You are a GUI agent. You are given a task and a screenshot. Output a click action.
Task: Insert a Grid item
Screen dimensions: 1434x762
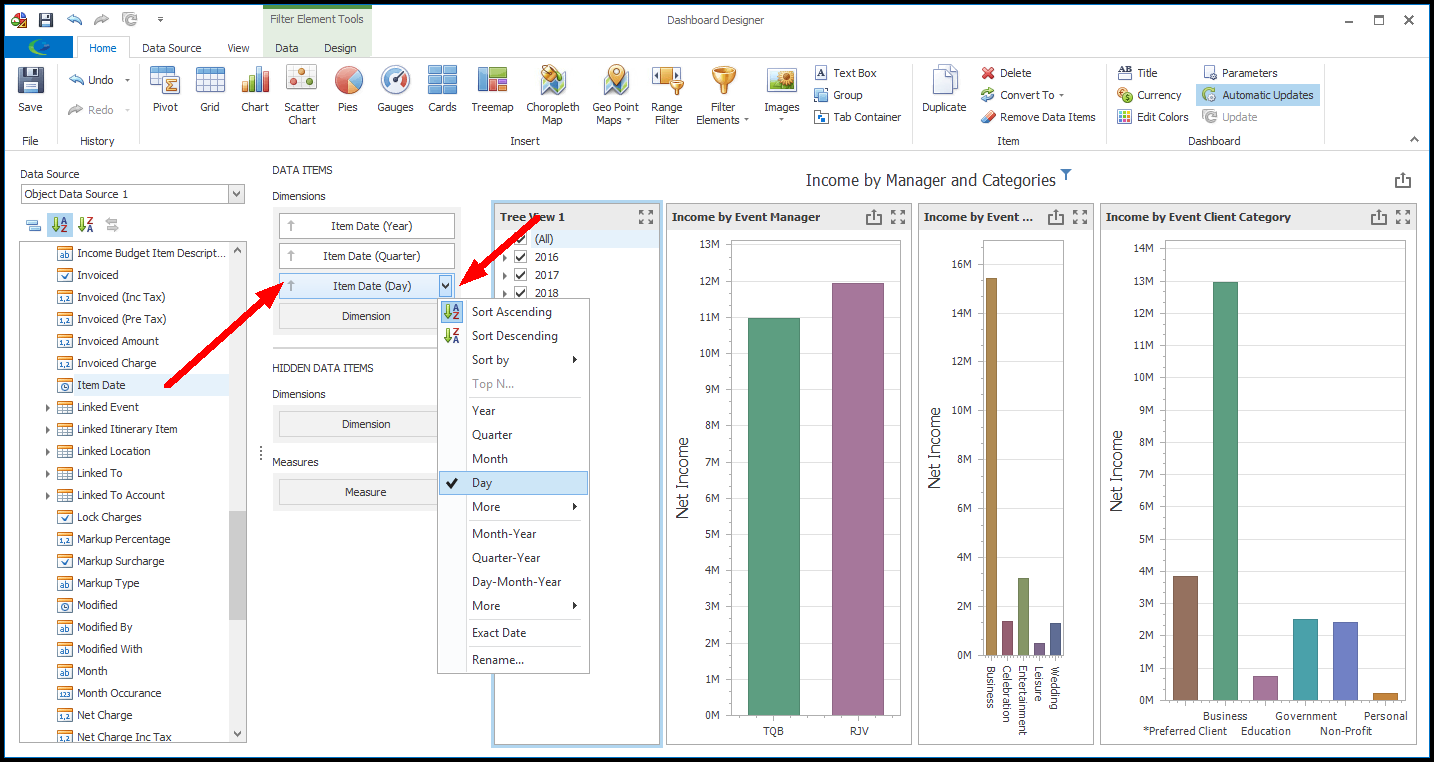(x=210, y=90)
